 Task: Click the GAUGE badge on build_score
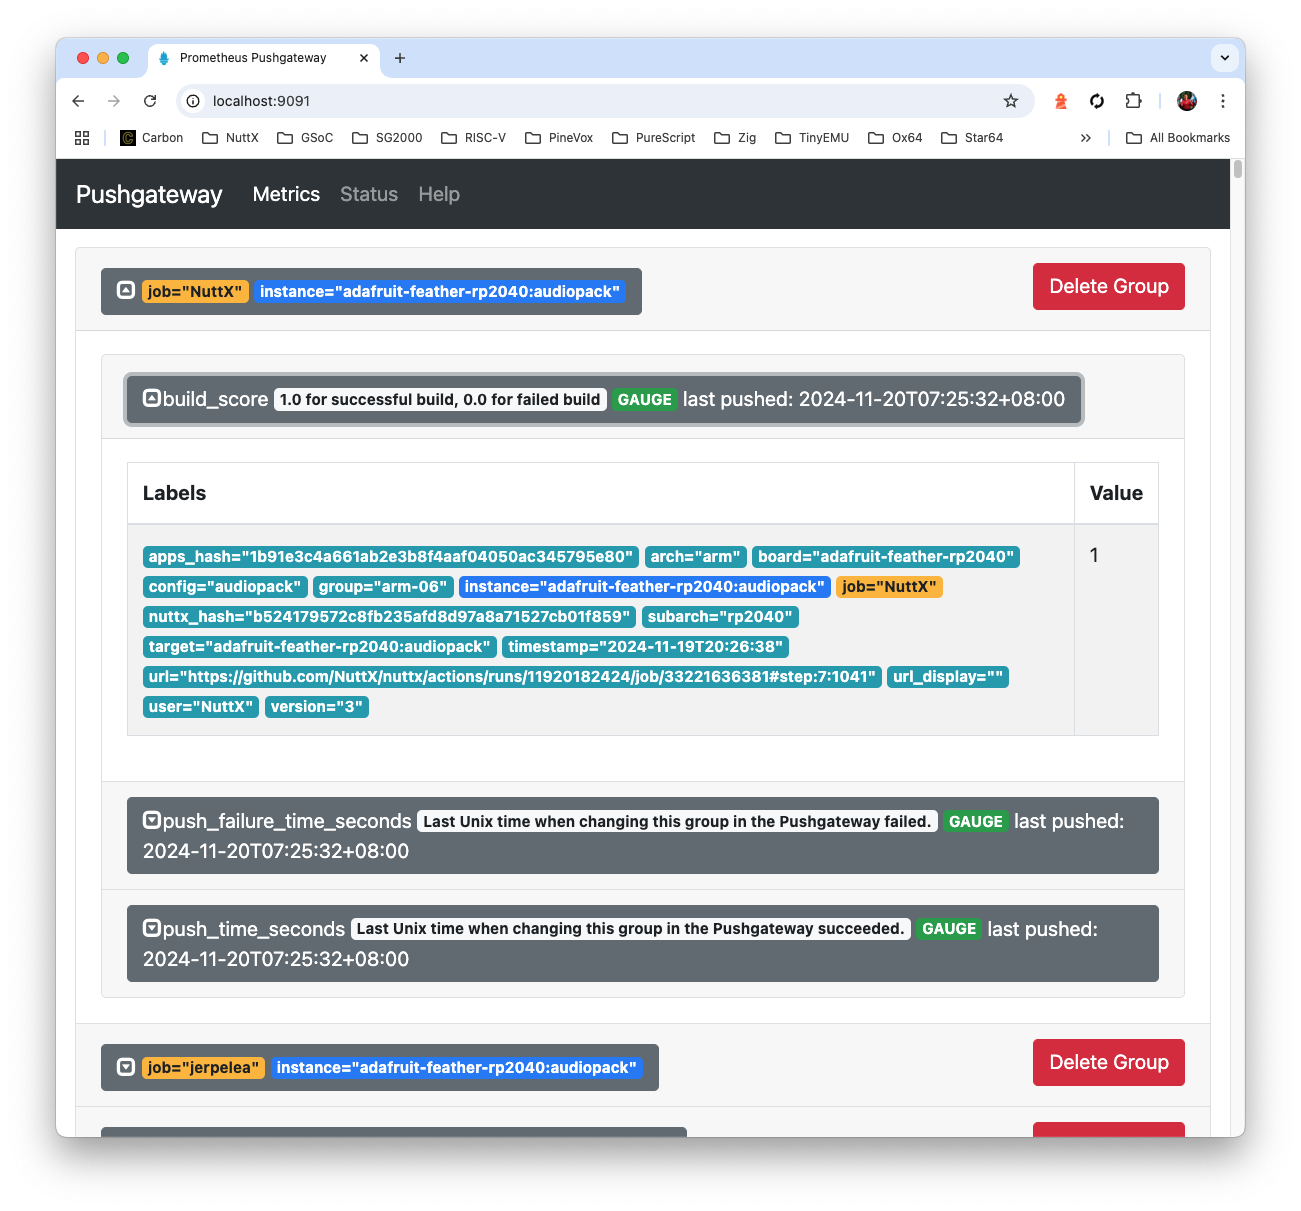click(x=644, y=399)
